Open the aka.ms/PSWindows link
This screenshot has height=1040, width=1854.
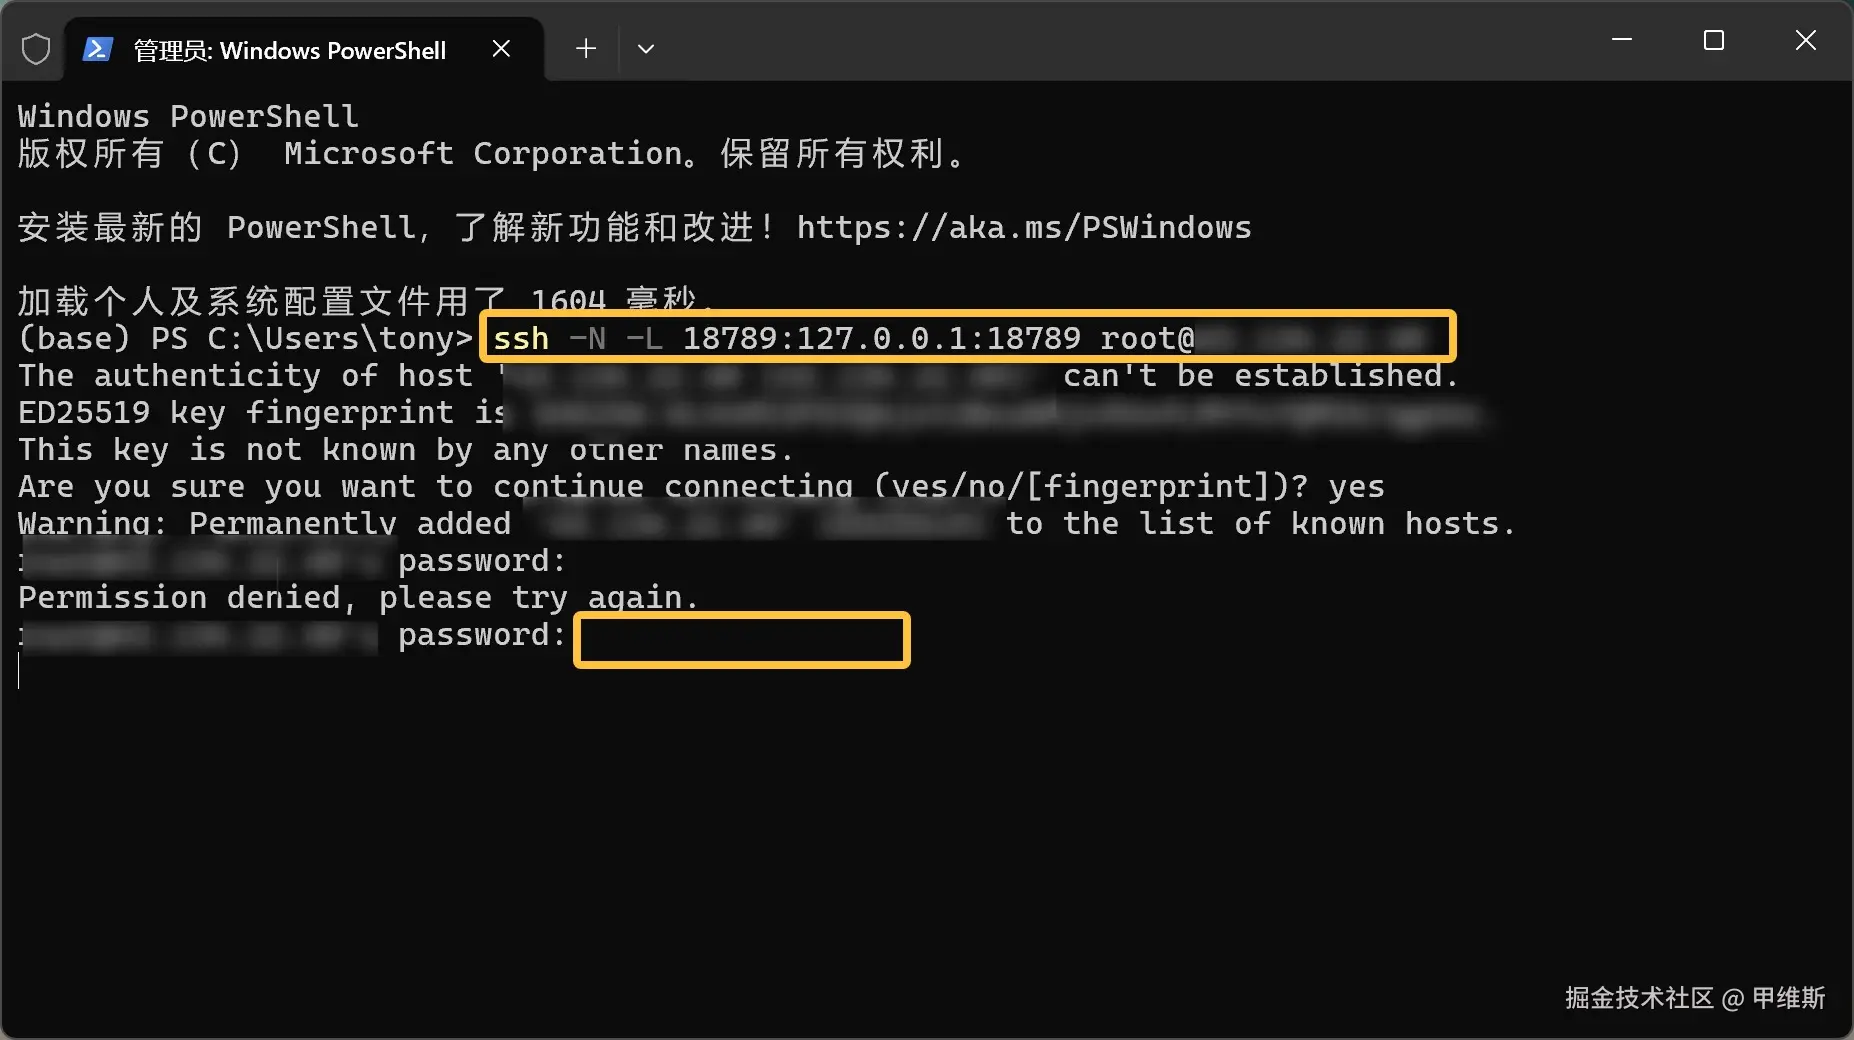tap(1023, 228)
